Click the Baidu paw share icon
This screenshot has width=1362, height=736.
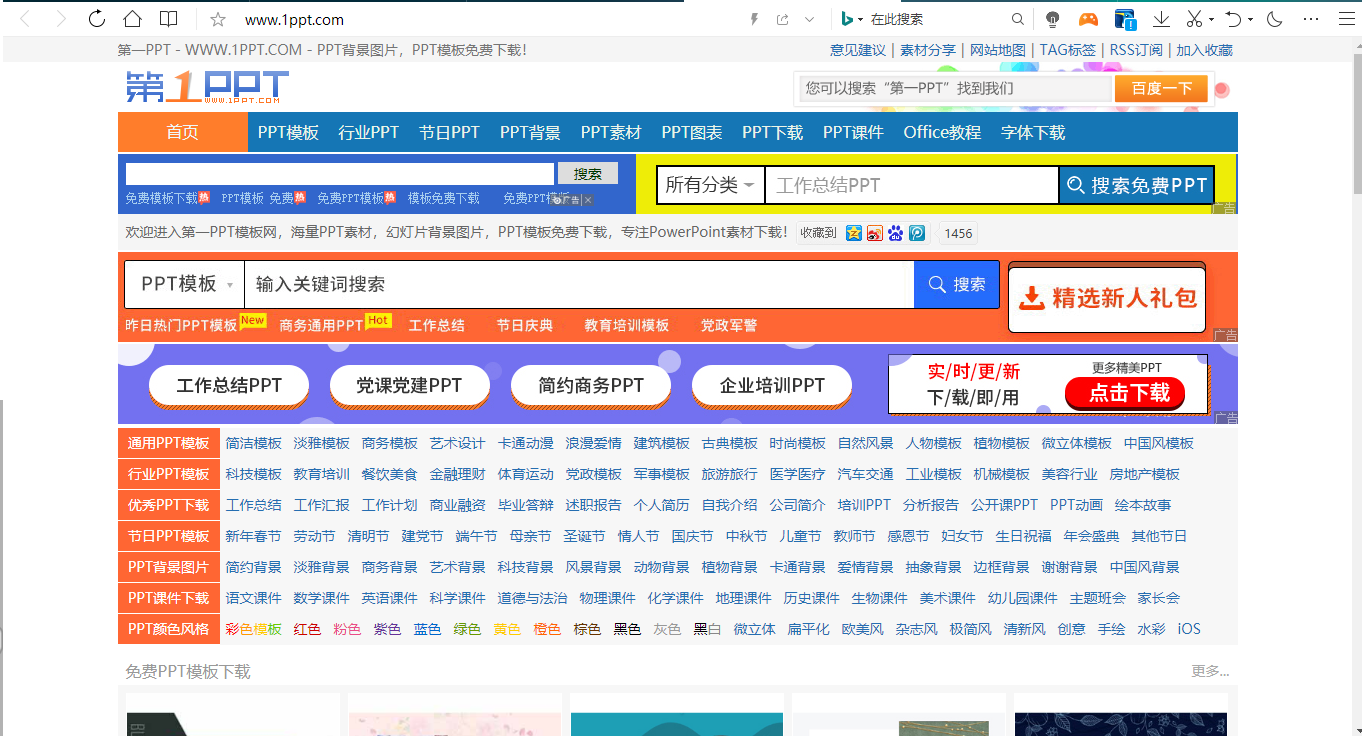pyautogui.click(x=896, y=233)
